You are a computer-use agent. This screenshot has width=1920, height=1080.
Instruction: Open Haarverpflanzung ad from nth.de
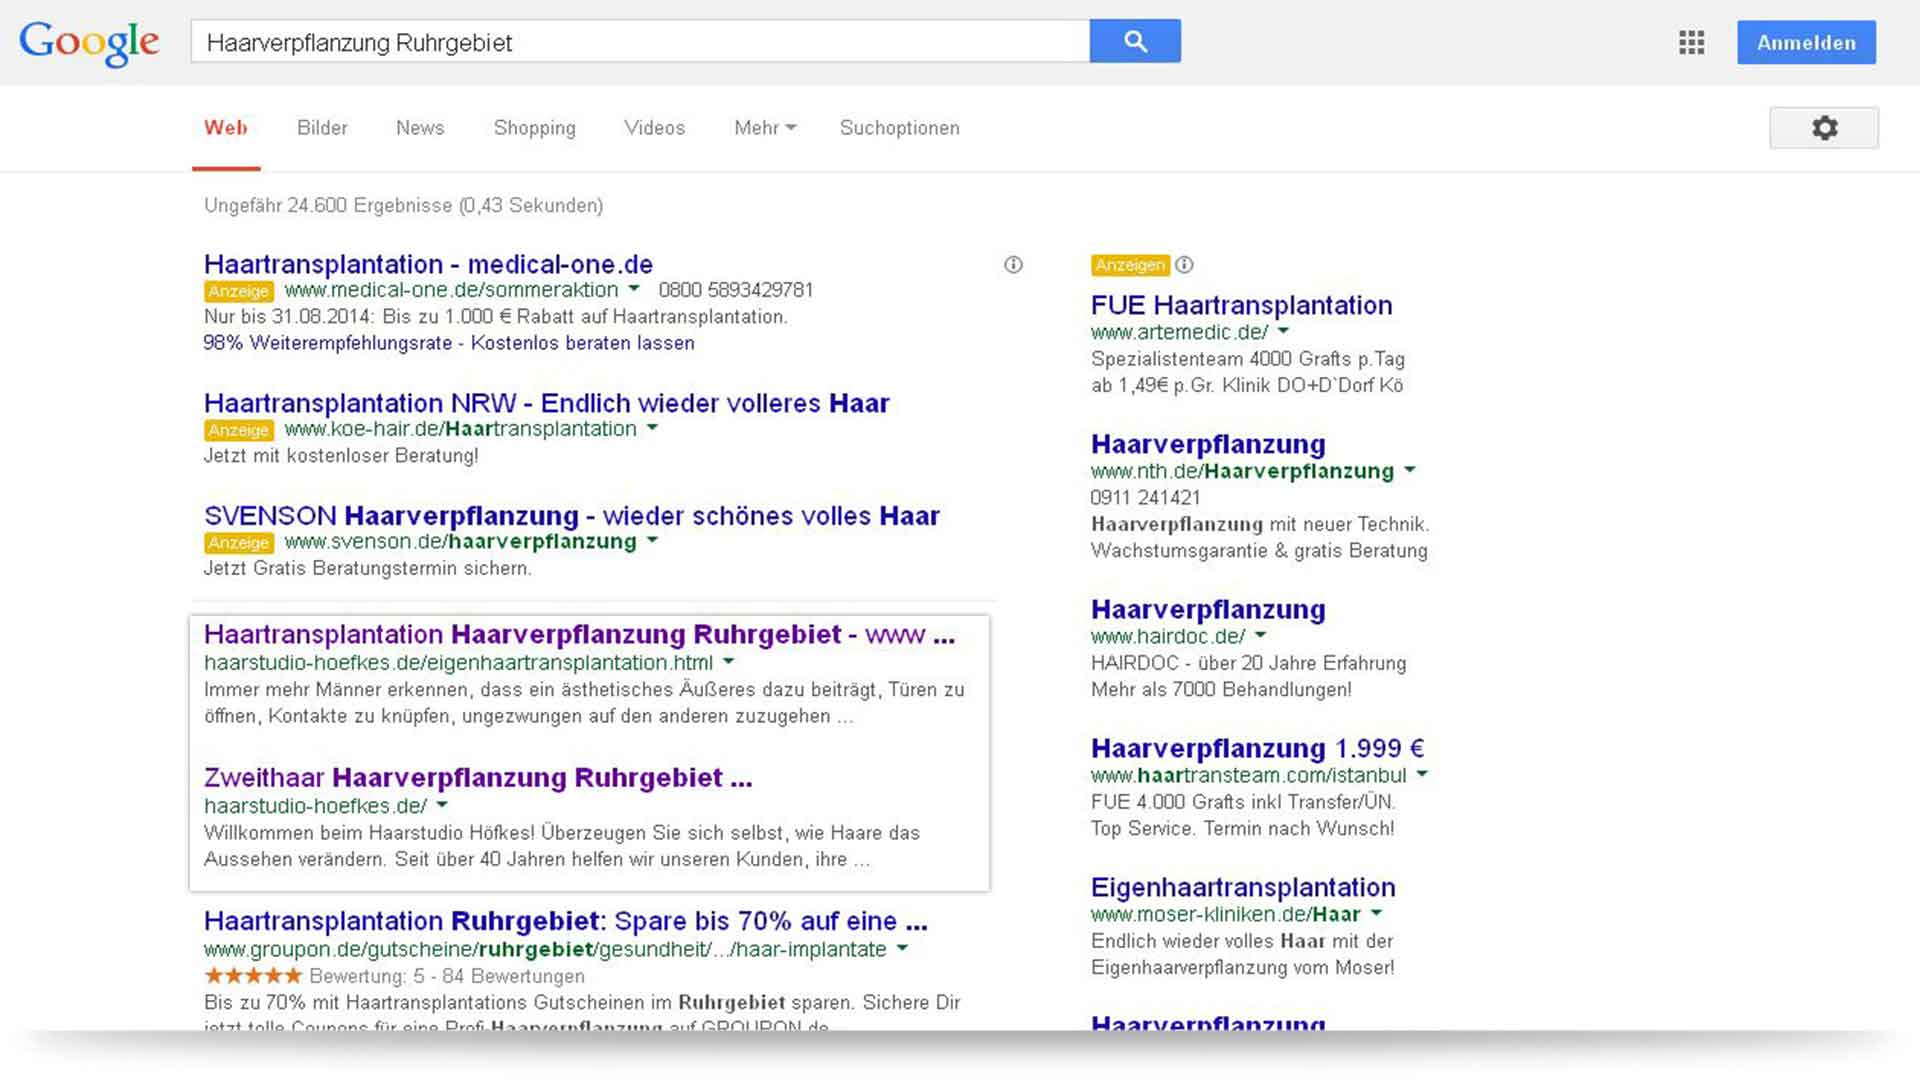[x=1208, y=444]
